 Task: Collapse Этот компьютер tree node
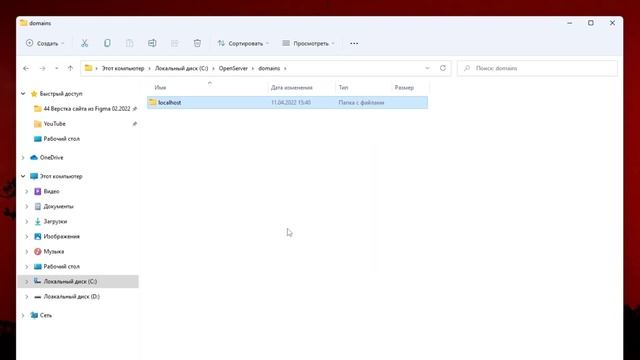[x=23, y=176]
